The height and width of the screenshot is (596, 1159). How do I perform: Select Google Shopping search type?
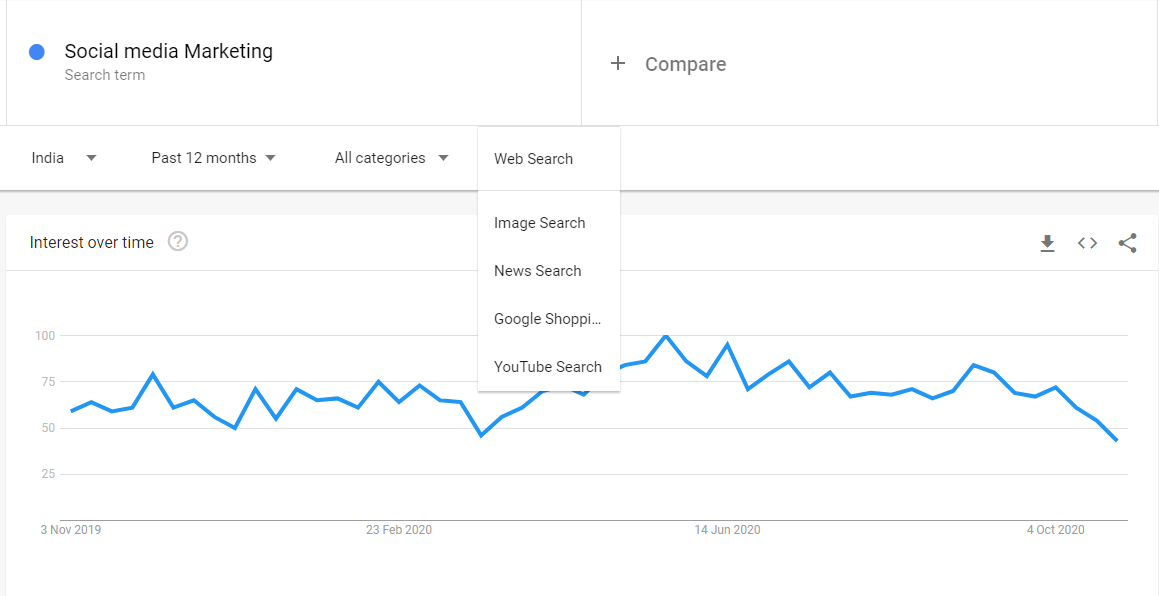click(548, 319)
